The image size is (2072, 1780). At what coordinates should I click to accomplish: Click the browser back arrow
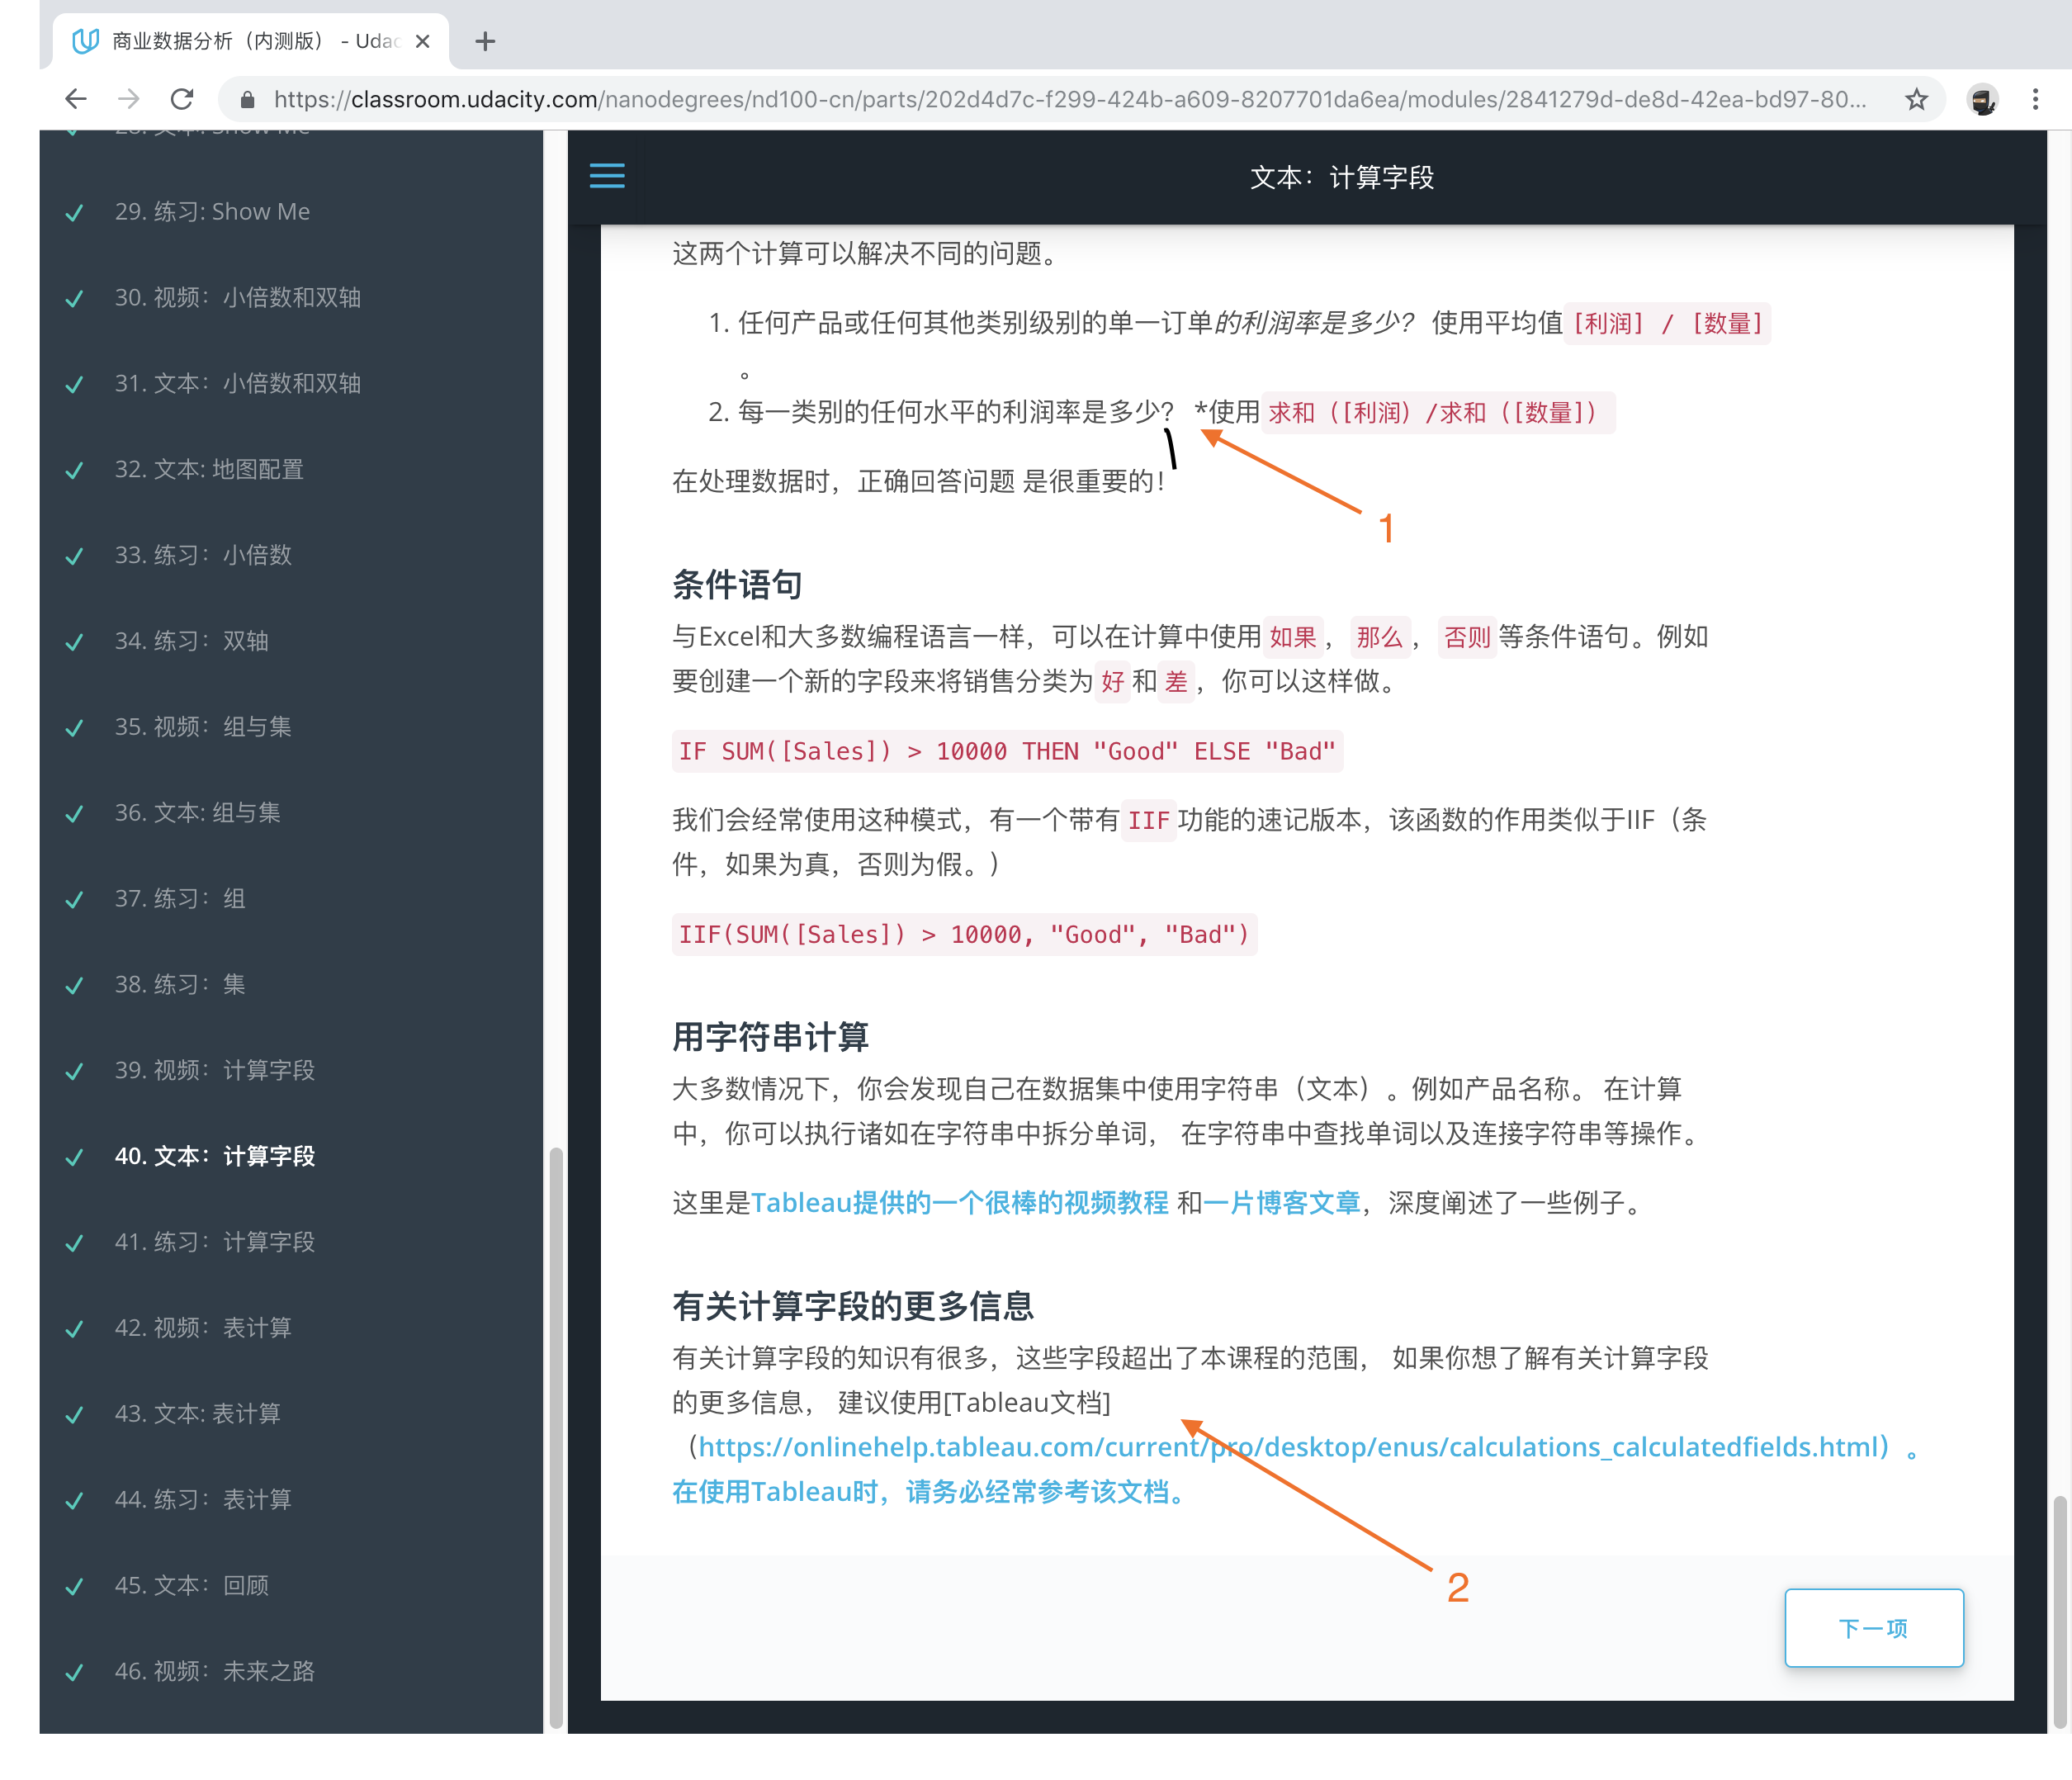pos(76,98)
